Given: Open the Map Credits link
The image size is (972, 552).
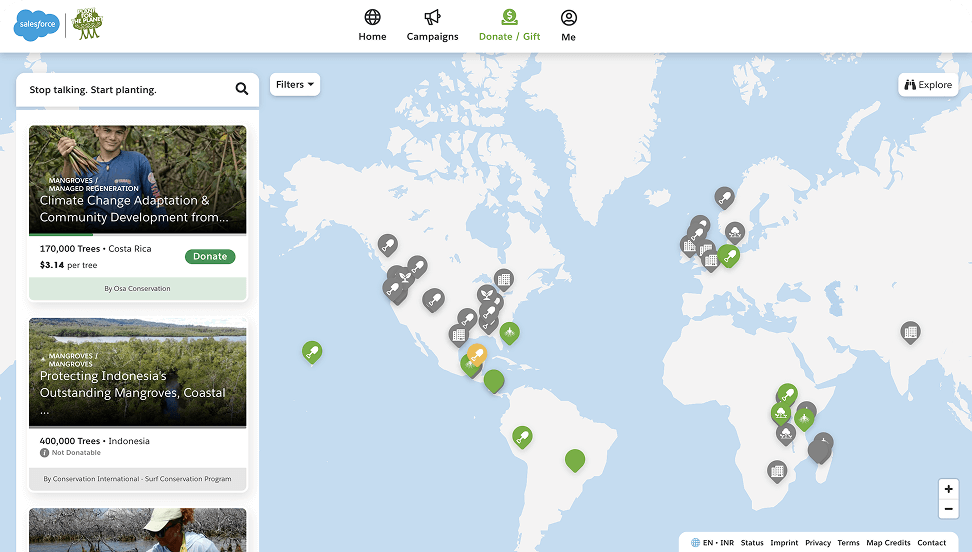Looking at the screenshot, I should [x=888, y=543].
